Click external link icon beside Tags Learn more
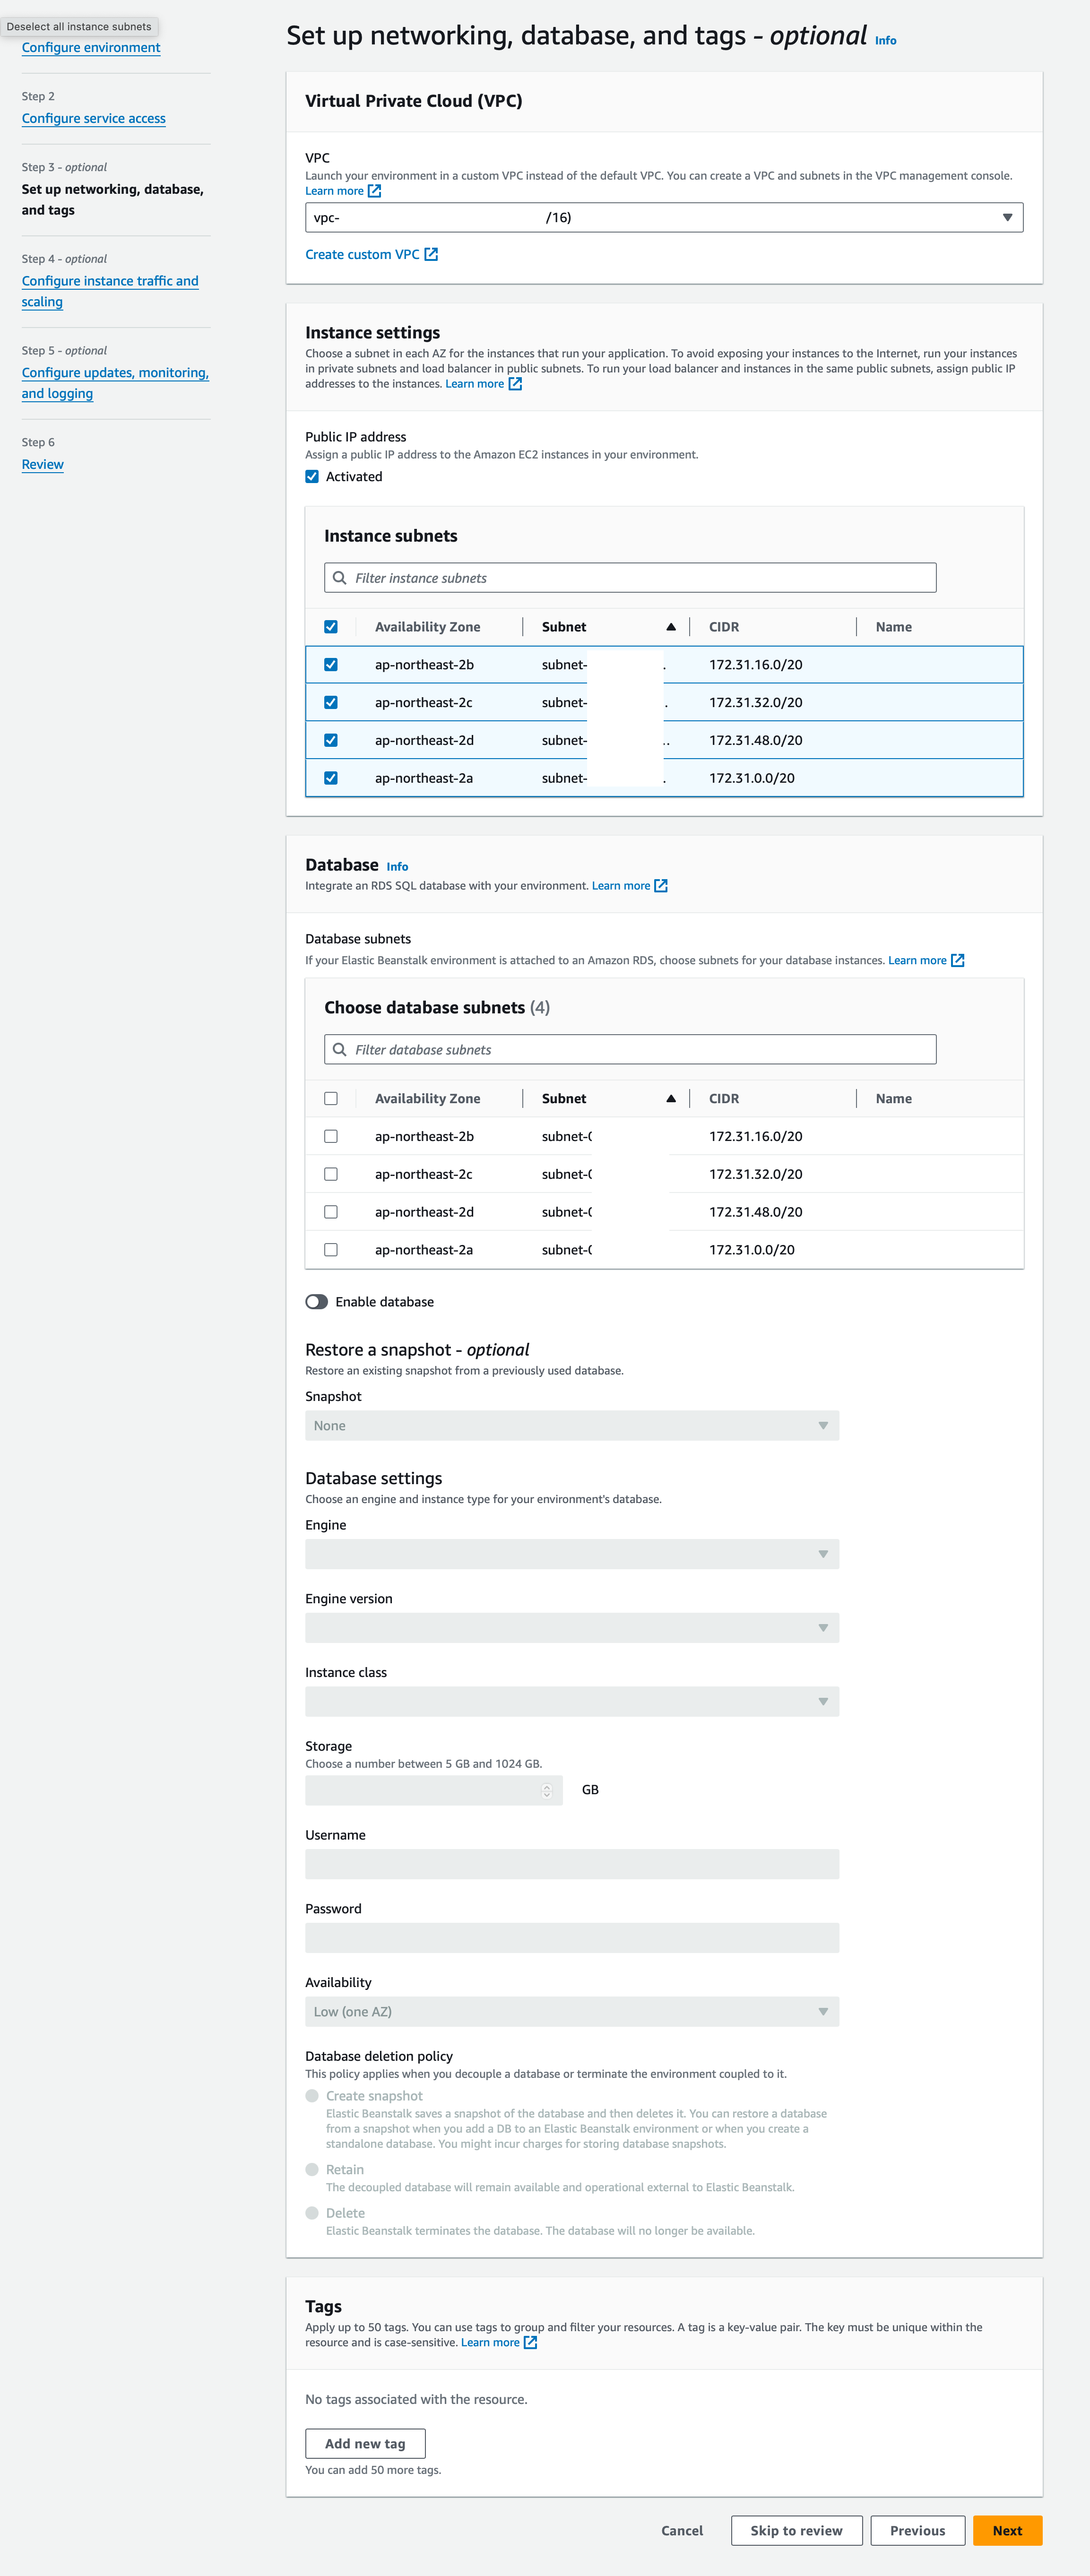 click(x=531, y=2343)
